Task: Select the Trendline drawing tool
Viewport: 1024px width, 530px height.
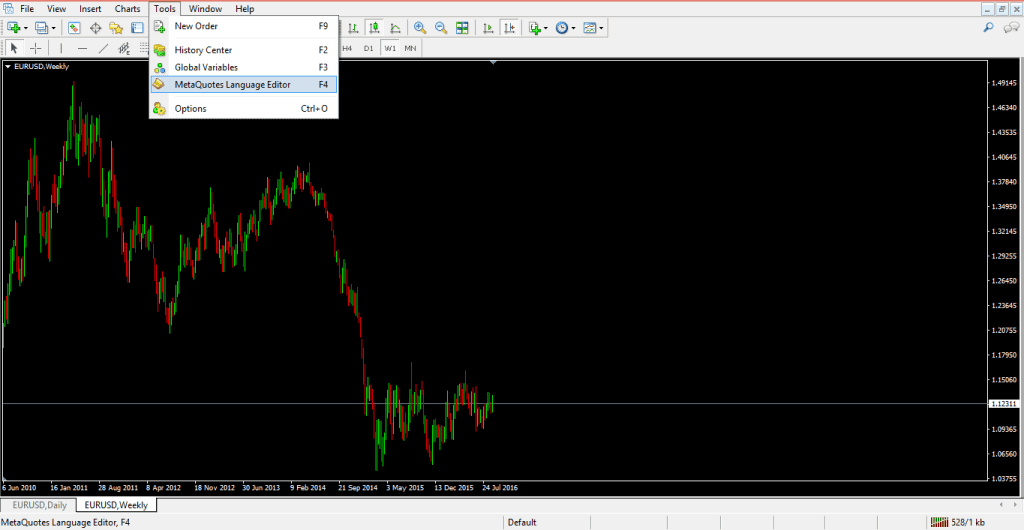Action: click(103, 48)
